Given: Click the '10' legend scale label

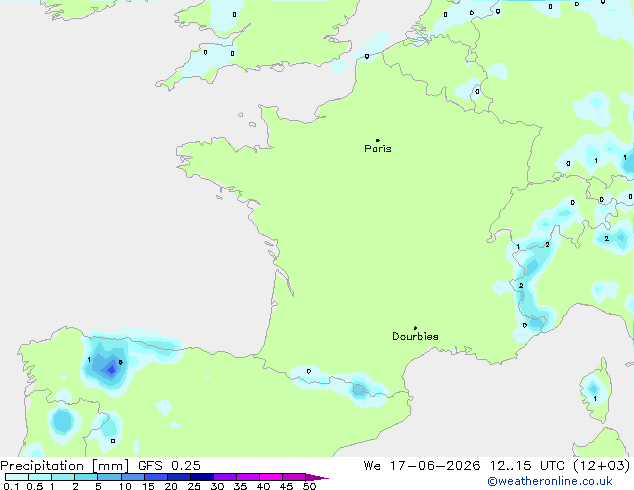Looking at the screenshot, I should click(125, 486).
